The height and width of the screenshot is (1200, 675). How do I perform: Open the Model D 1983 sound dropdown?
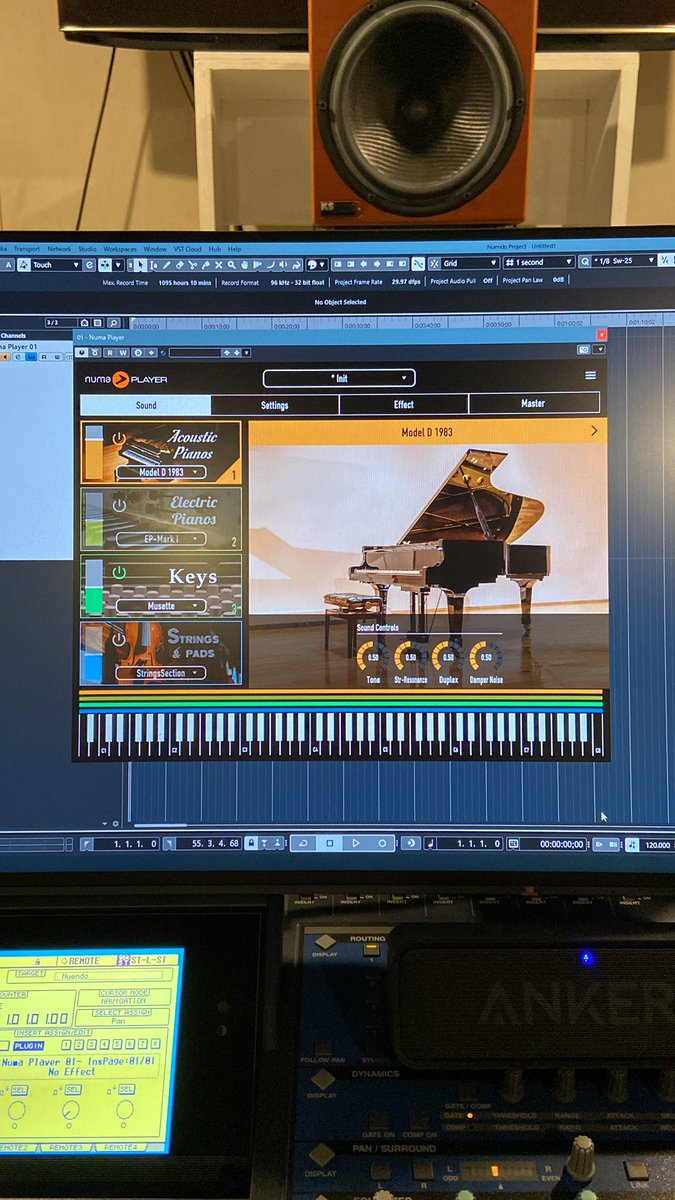(161, 472)
